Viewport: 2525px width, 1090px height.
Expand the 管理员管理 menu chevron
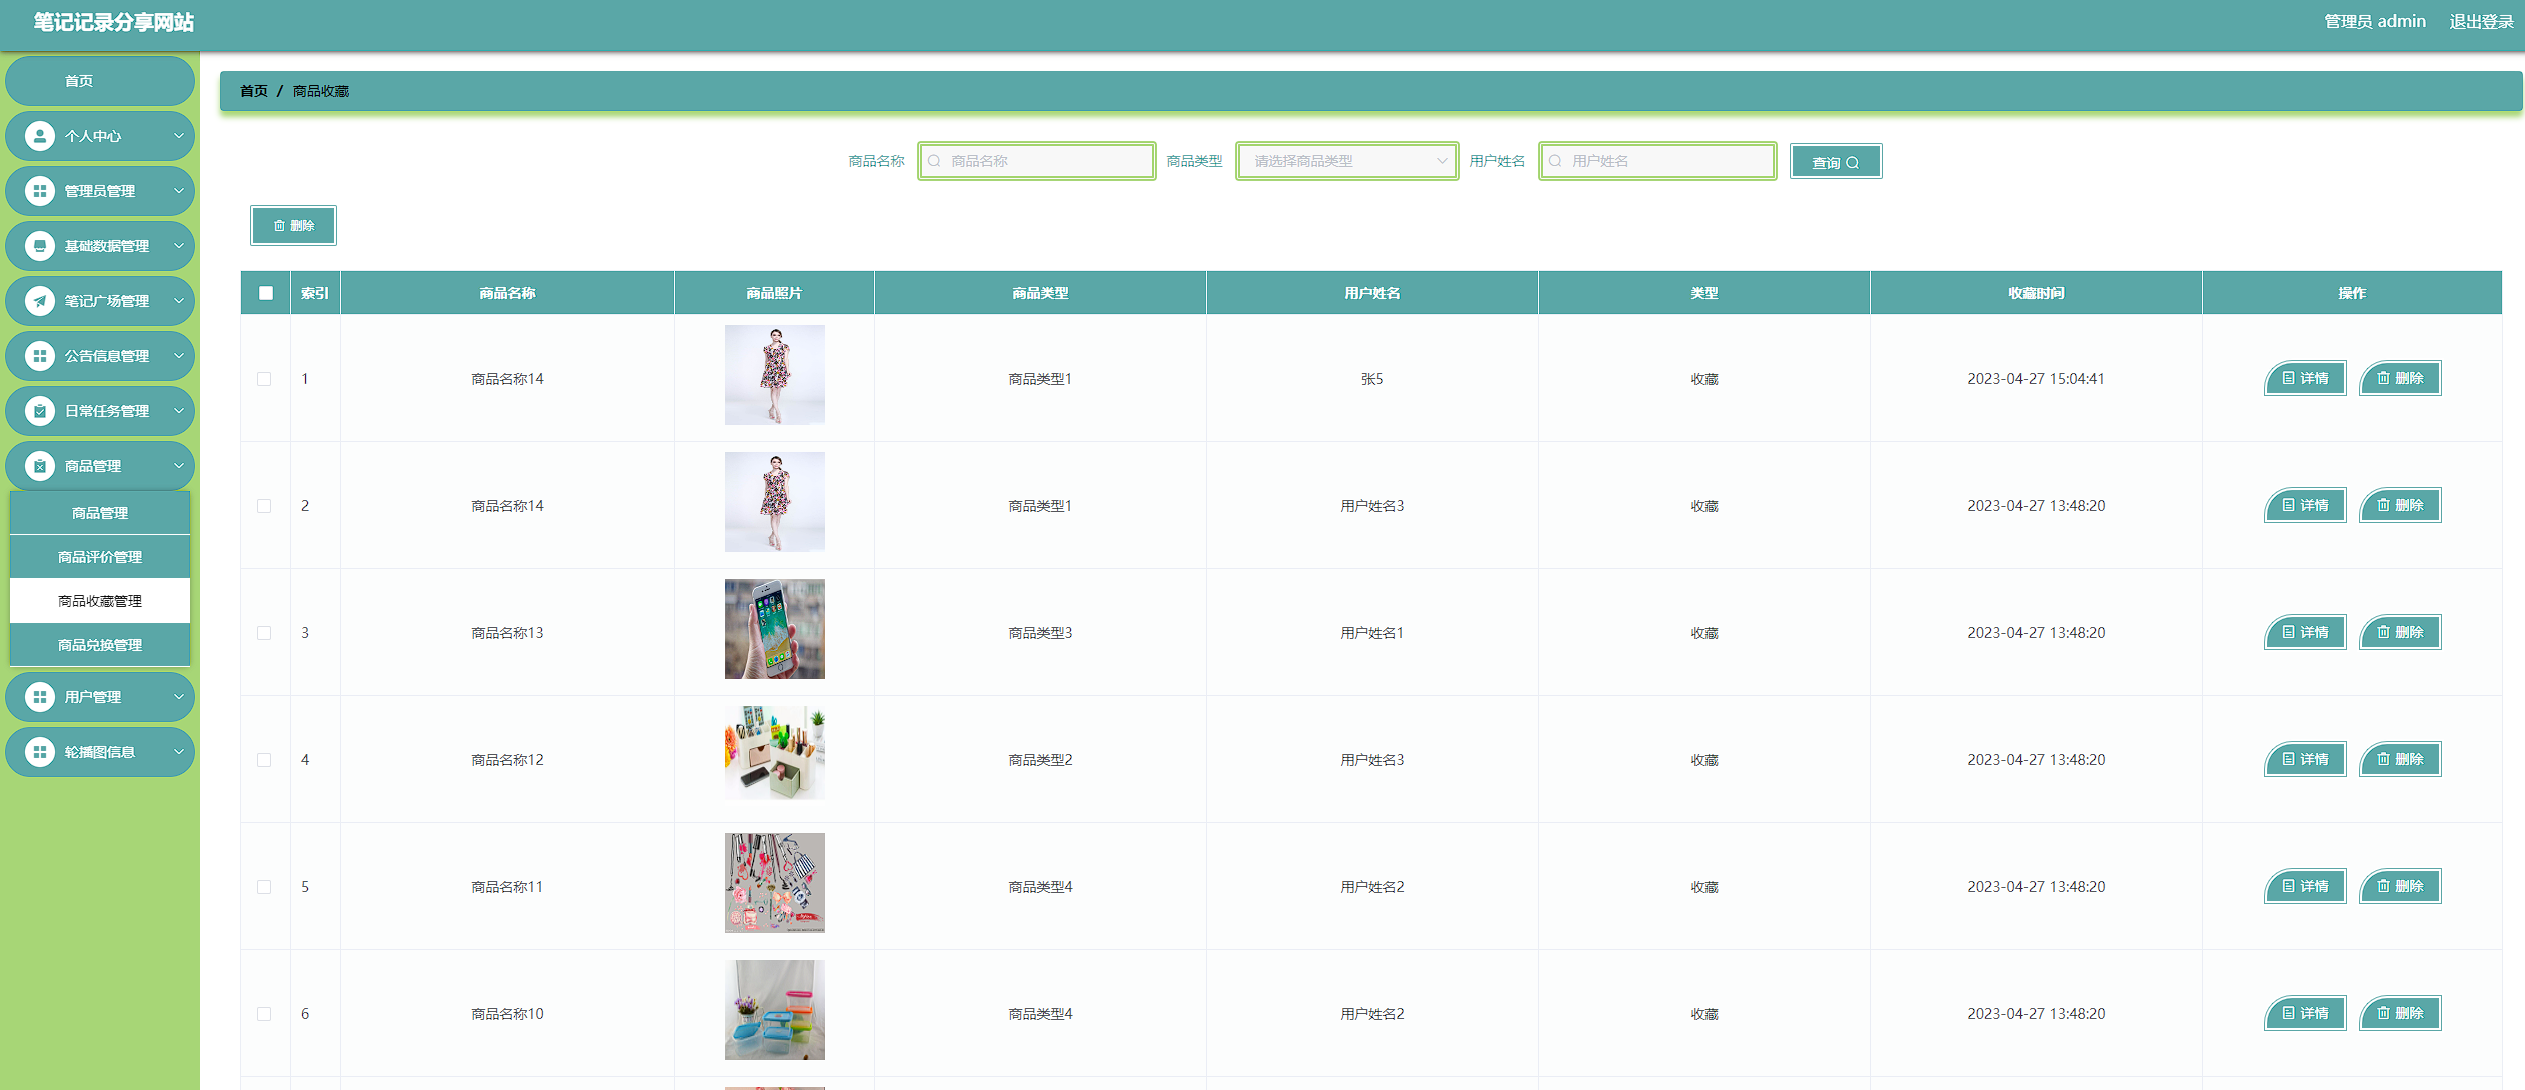coord(179,191)
